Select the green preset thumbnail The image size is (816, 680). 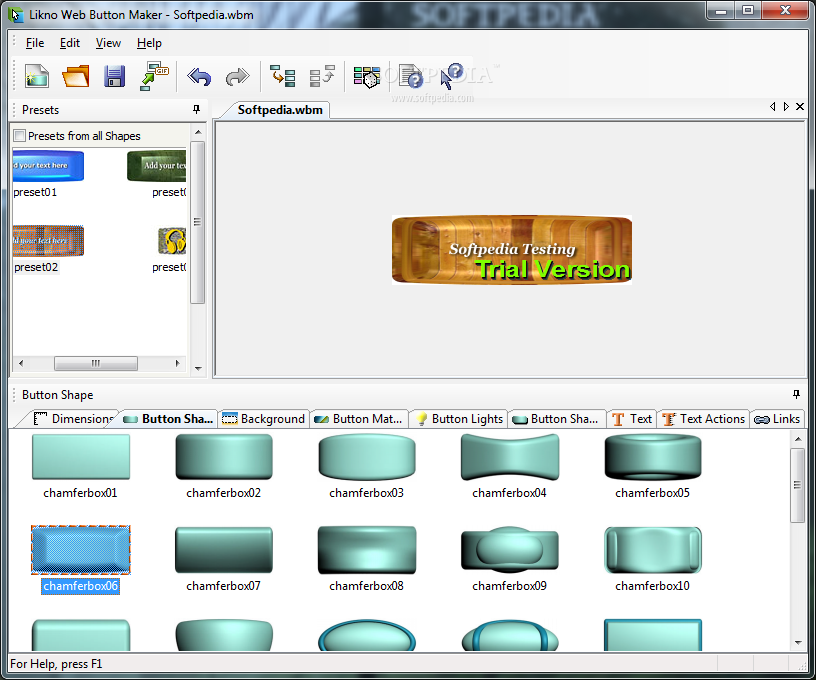tap(157, 166)
